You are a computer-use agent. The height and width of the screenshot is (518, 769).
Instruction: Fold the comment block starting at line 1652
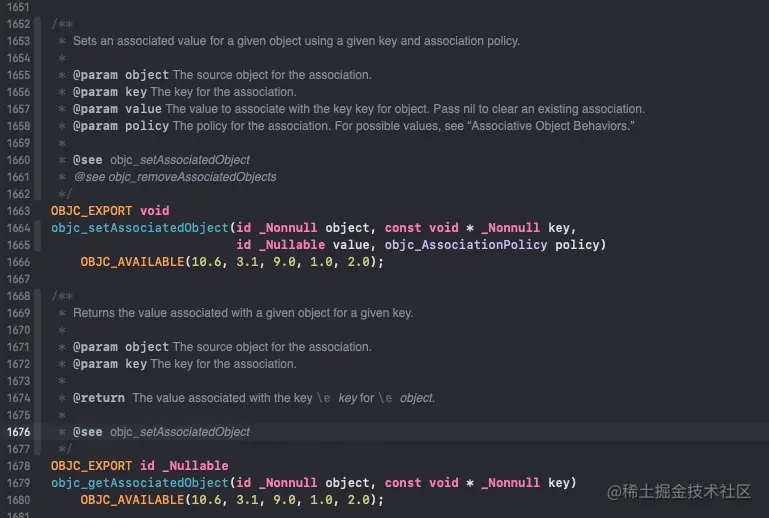[x=38, y=24]
